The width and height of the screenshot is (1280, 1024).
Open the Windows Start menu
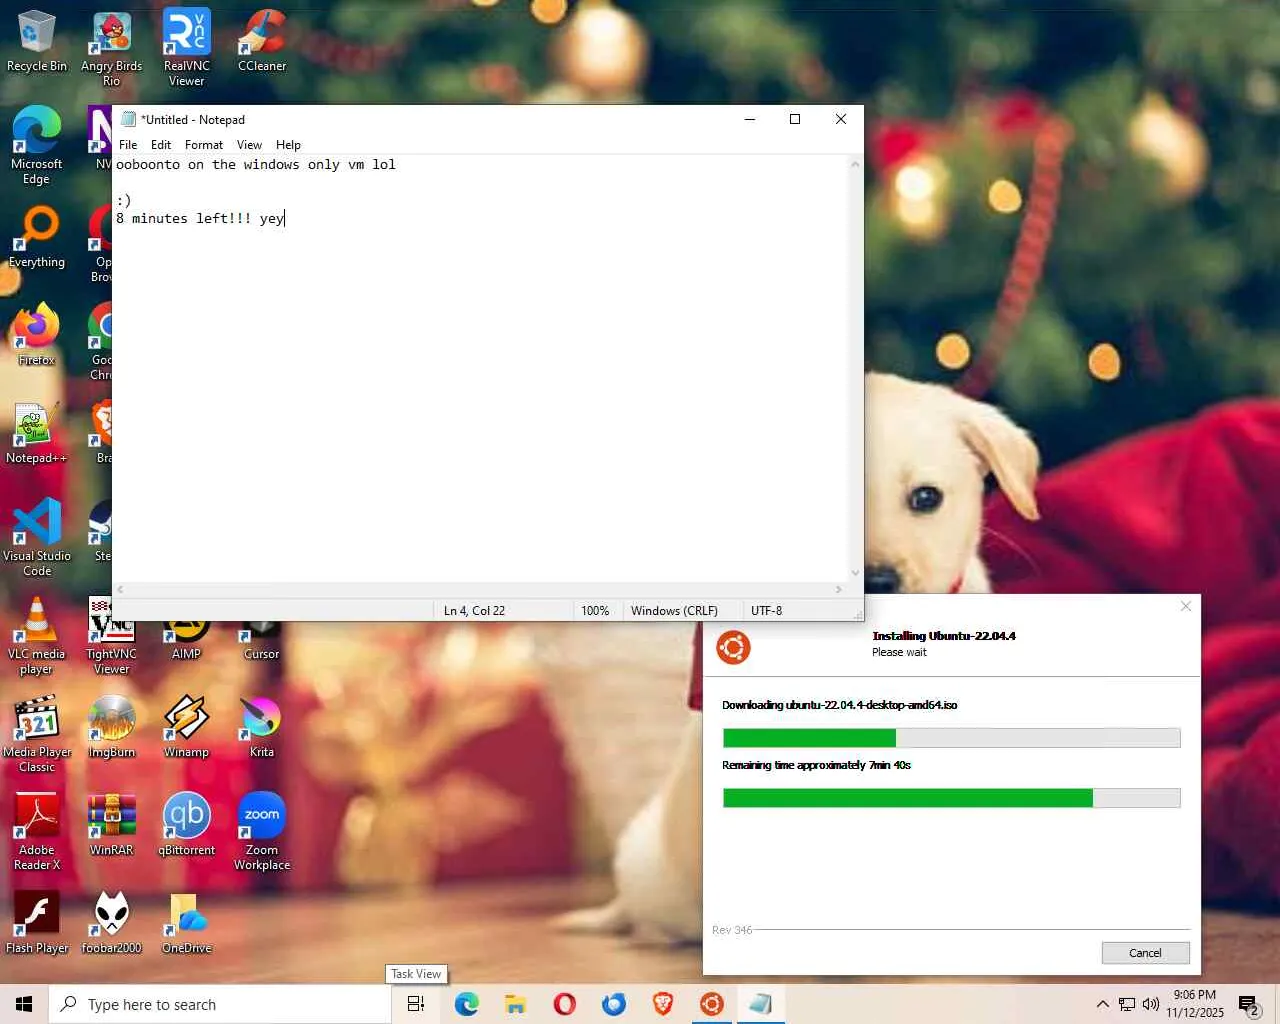(x=24, y=1004)
